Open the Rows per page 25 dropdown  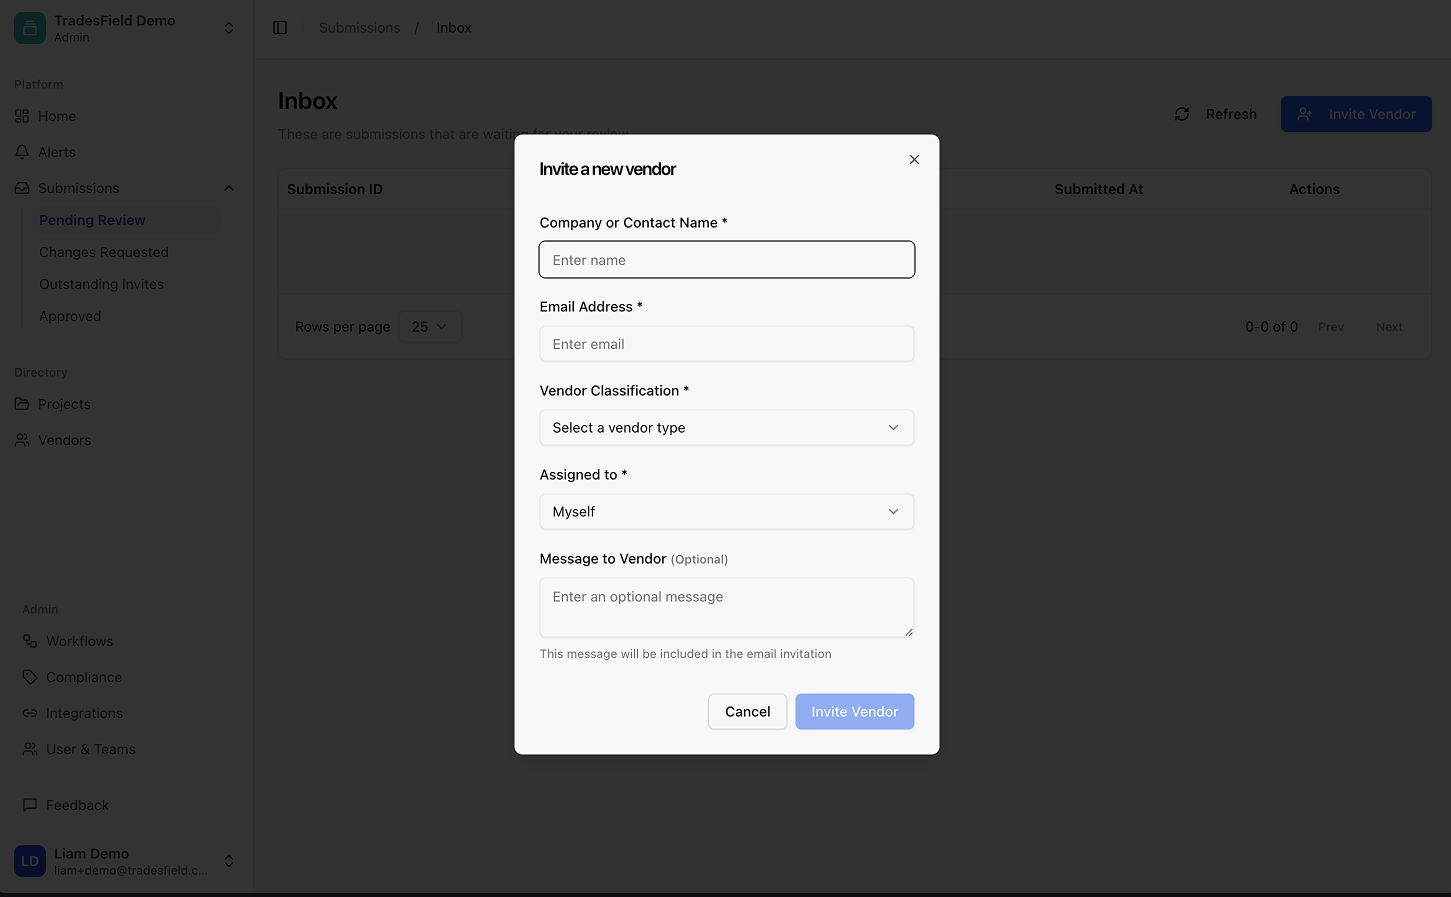[430, 327]
